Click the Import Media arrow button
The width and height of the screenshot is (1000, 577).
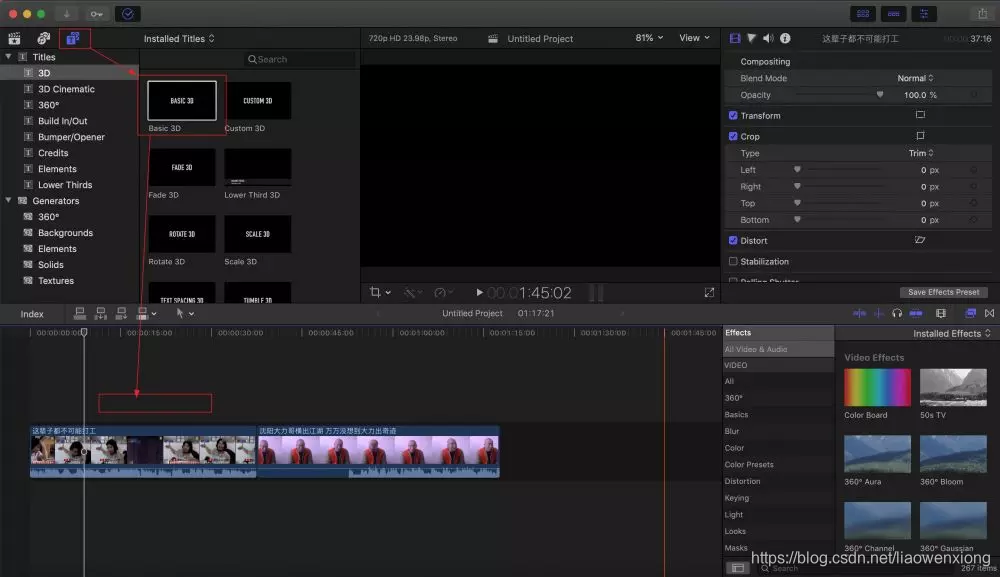point(66,13)
